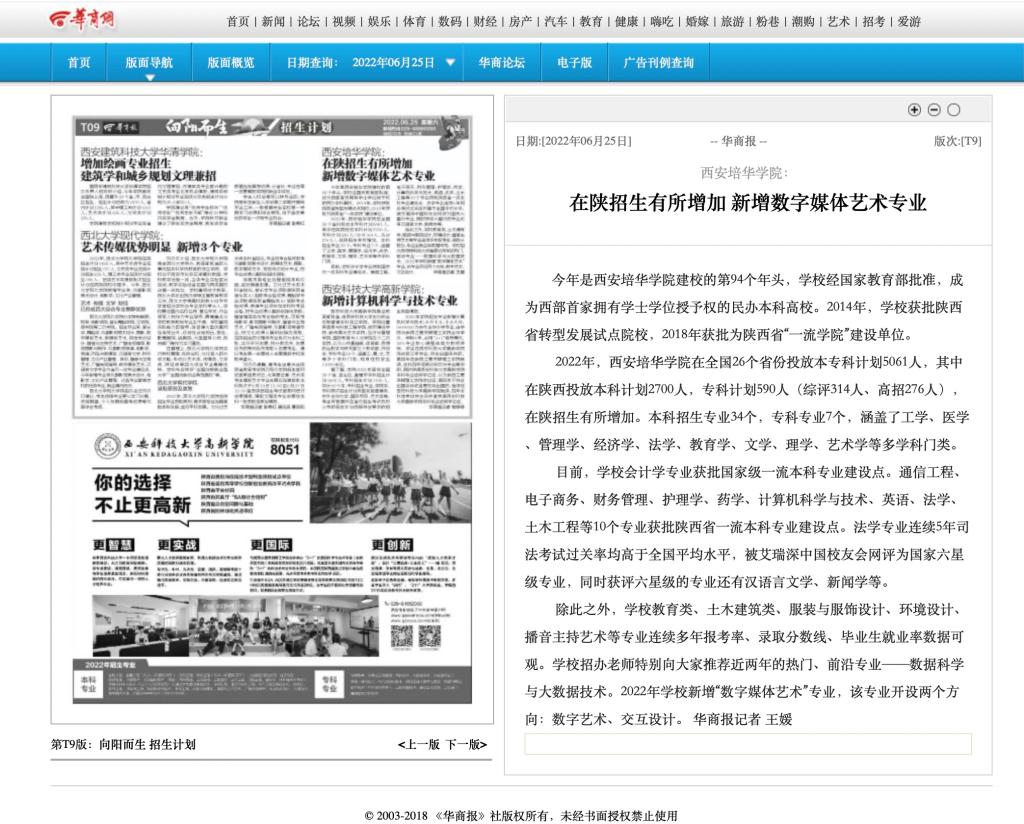Go to the previous page via 上一版
This screenshot has height=824, width=1024.
419,744
